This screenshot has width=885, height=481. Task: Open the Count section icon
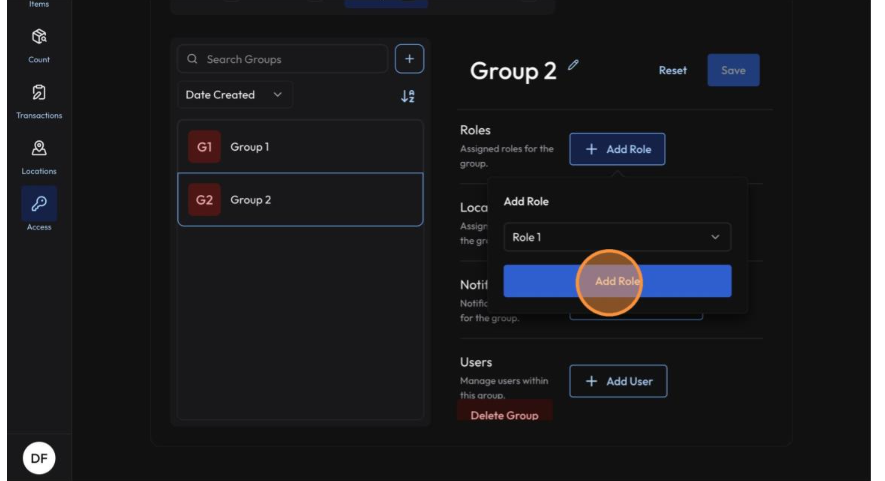39,37
